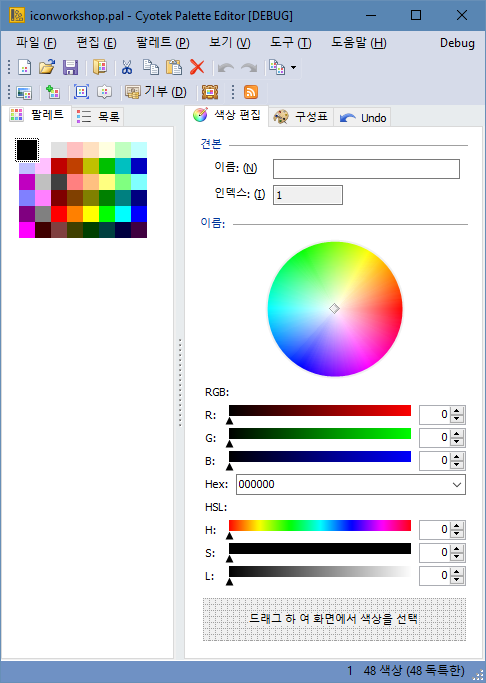The height and width of the screenshot is (683, 486).
Task: Click the add color plus icon
Action: [x=53, y=92]
